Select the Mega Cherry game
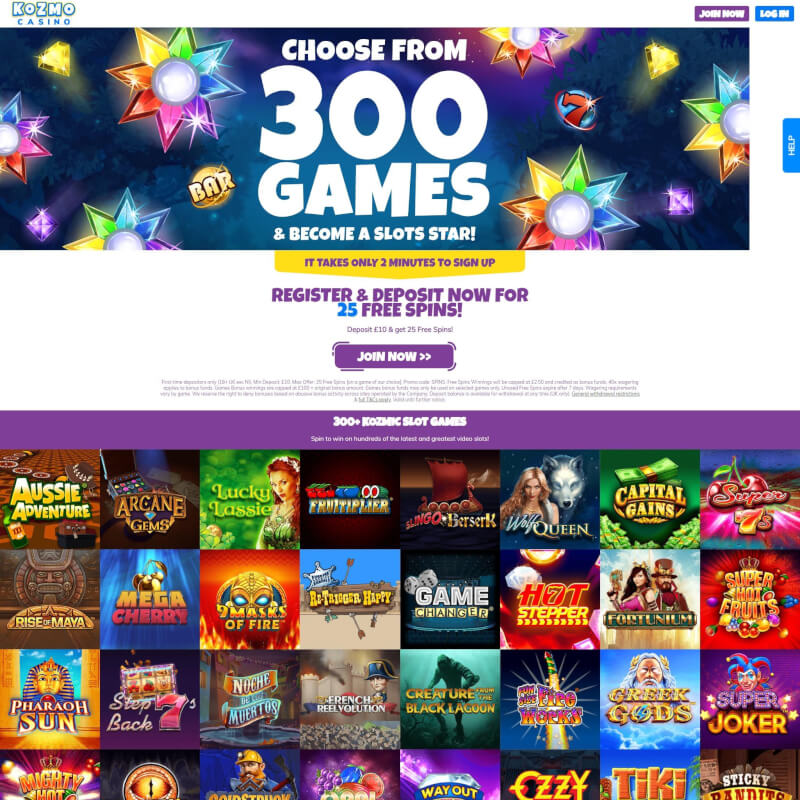Image resolution: width=800 pixels, height=800 pixels. [x=150, y=599]
